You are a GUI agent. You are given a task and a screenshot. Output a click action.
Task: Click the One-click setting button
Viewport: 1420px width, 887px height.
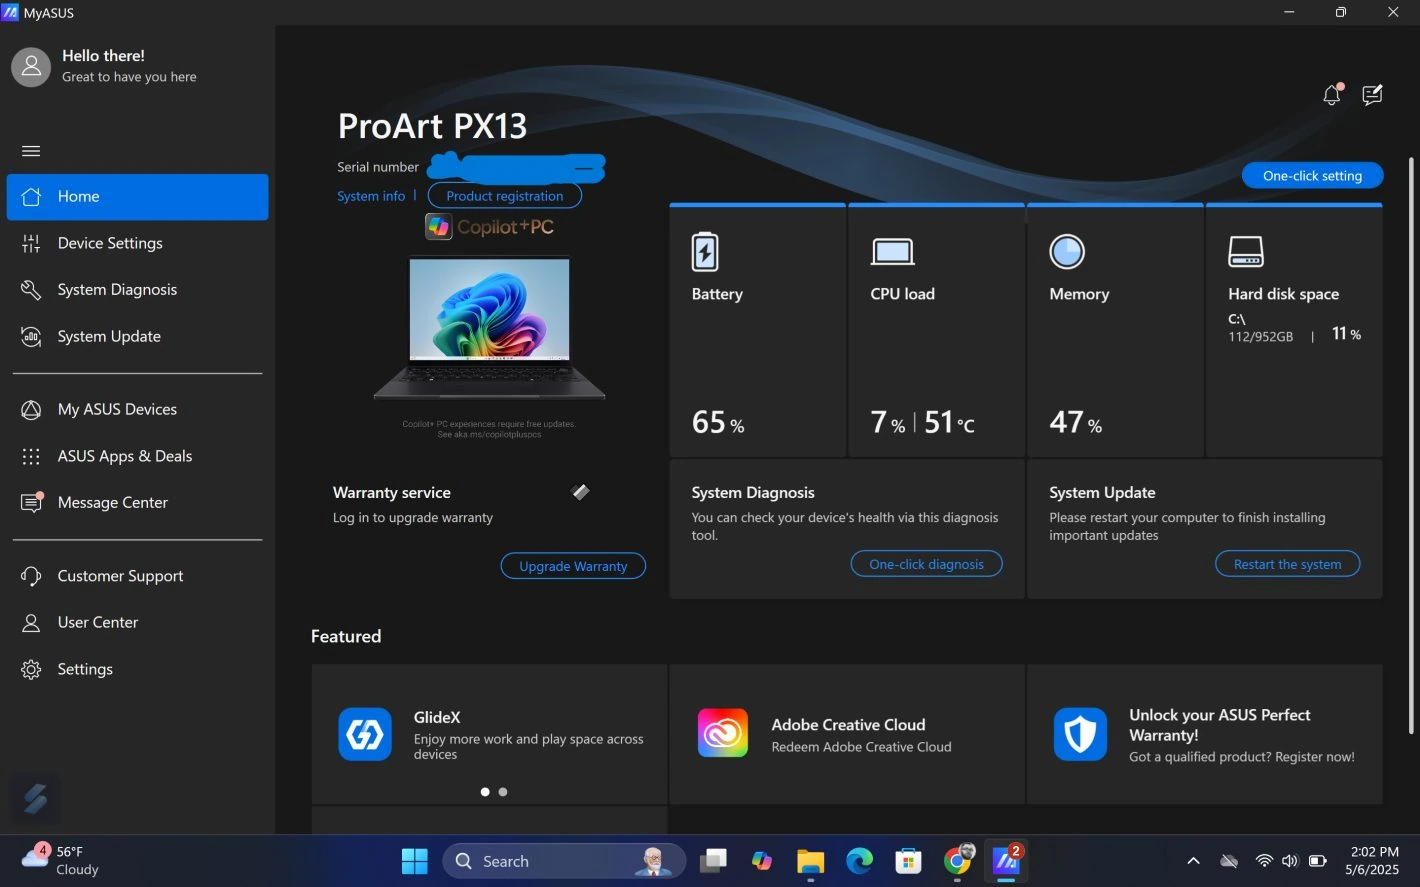tap(1312, 176)
